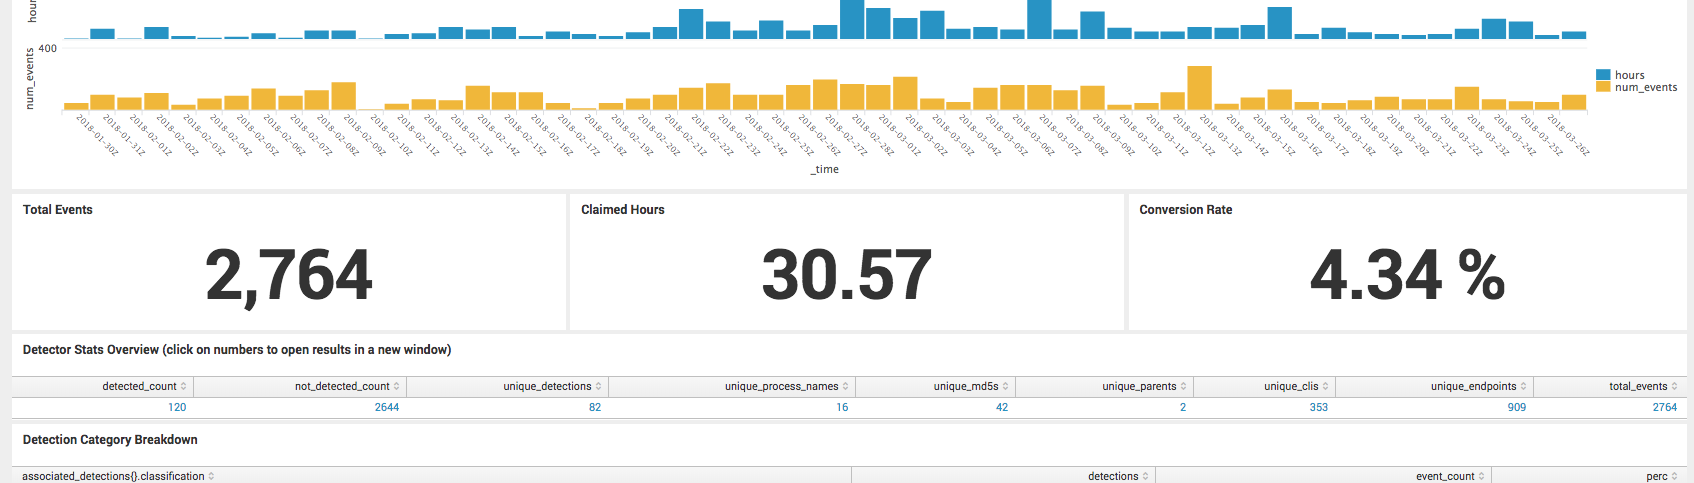Viewport: 1694px width, 483px height.
Task: Click the Total Events 2,764 single value
Action: [x=288, y=275]
